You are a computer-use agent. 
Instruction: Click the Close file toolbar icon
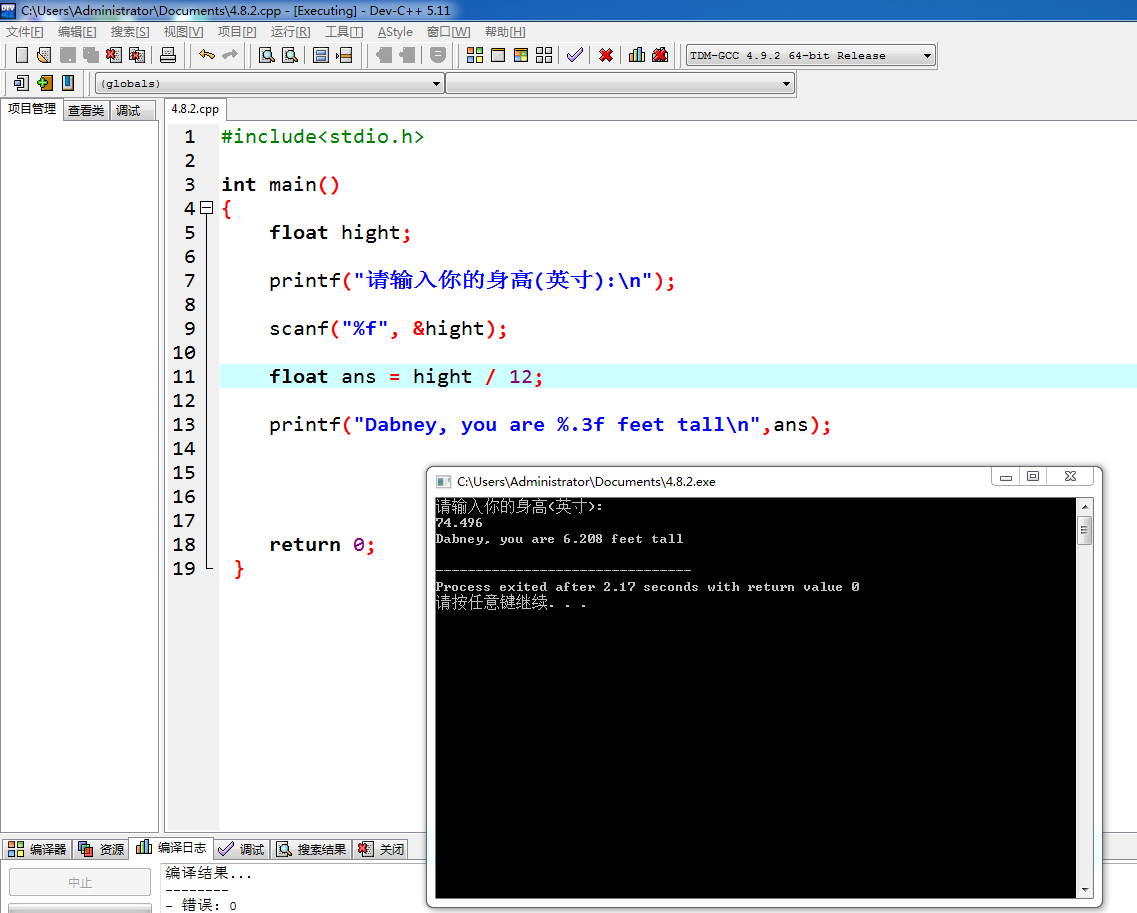pyautogui.click(x=114, y=55)
